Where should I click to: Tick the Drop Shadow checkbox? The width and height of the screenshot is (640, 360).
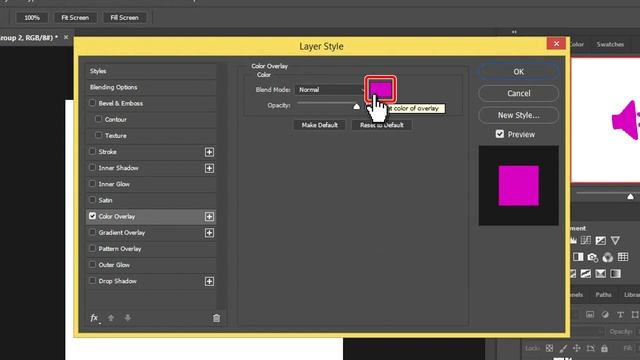(x=92, y=280)
